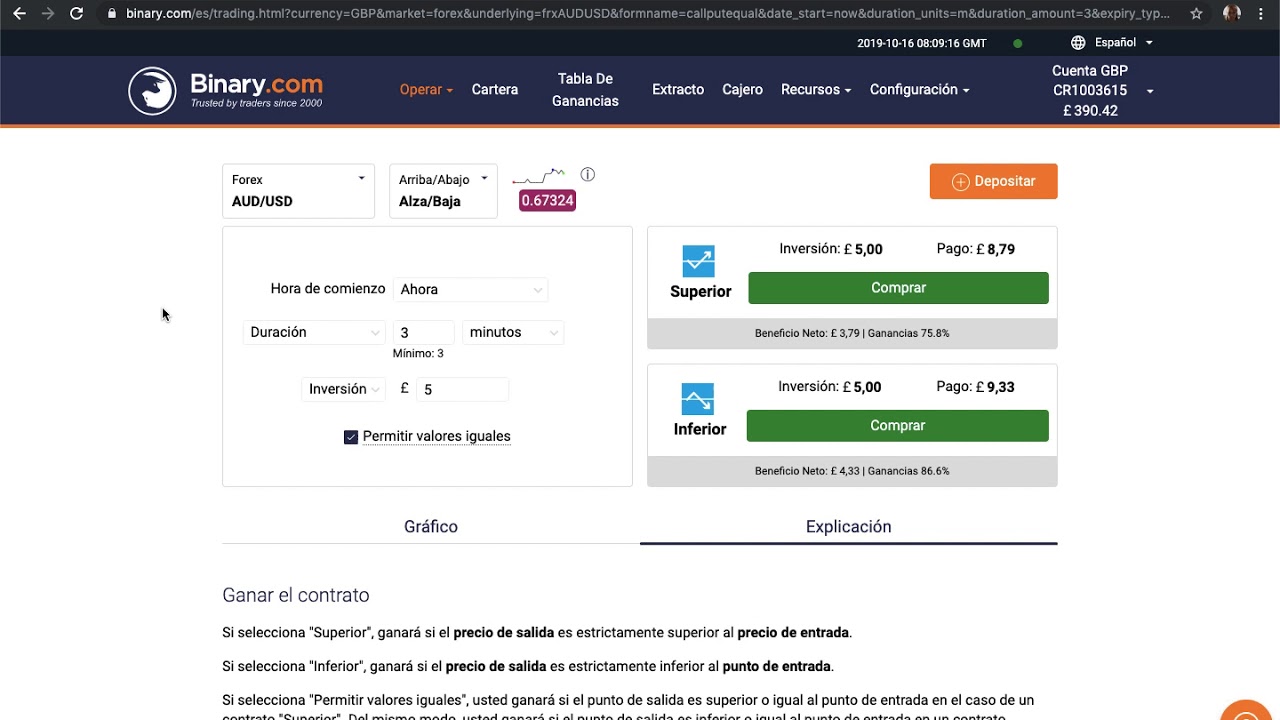Open the minutos units dropdown
Viewport: 1280px width, 720px height.
(x=513, y=333)
